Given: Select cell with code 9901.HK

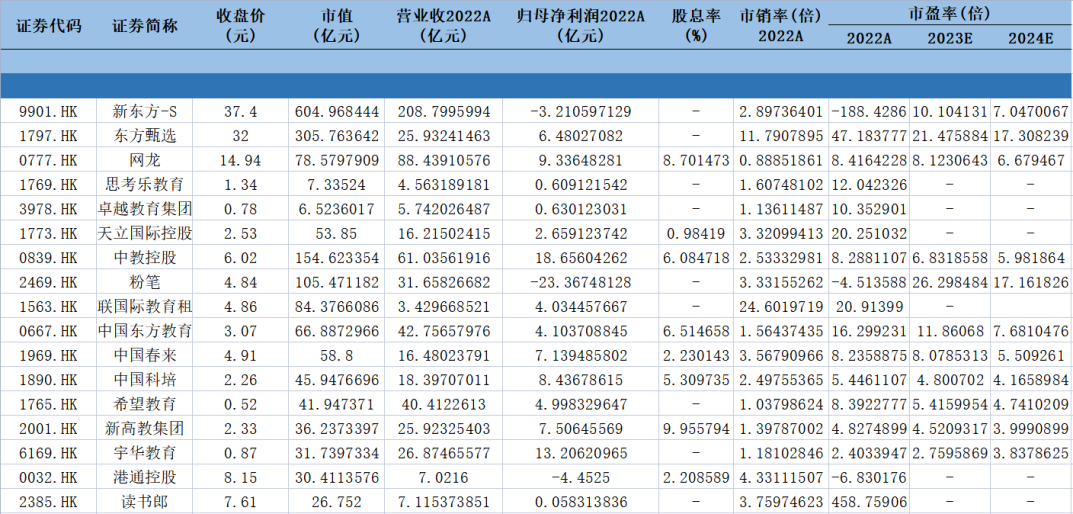Looking at the screenshot, I should point(49,111).
